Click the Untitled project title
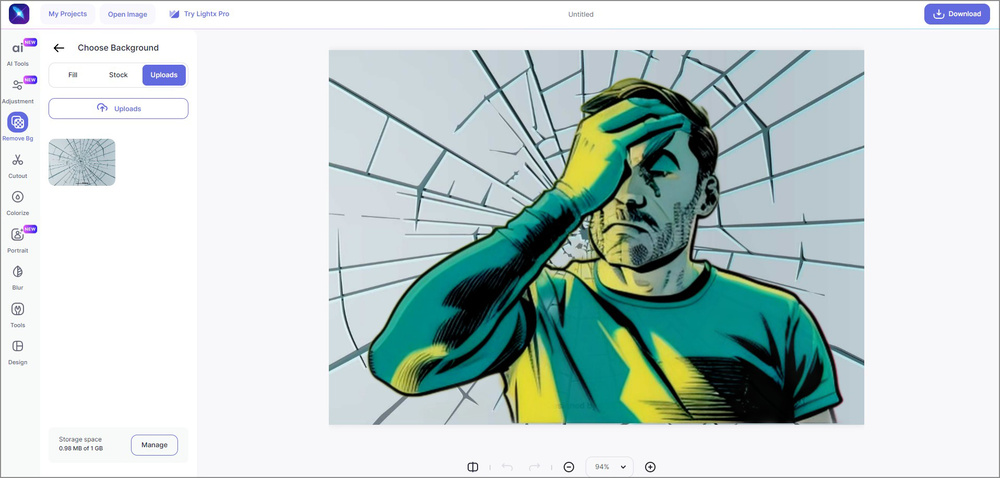The width and height of the screenshot is (1000, 478). (x=580, y=14)
